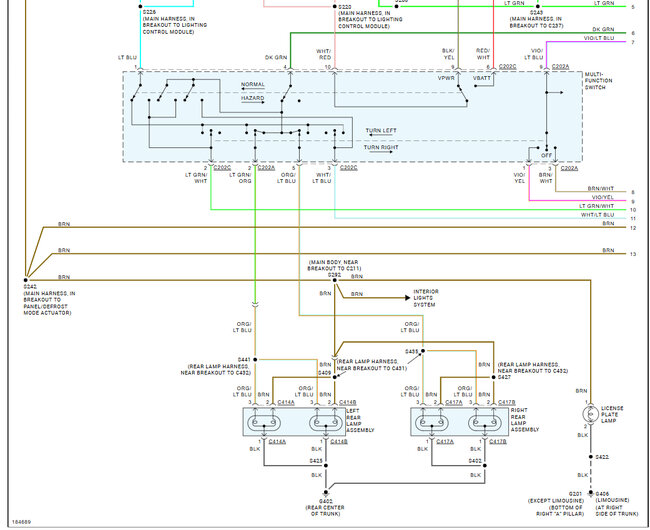Click the VIO/YEL wire label below switch pin 1

tap(519, 178)
